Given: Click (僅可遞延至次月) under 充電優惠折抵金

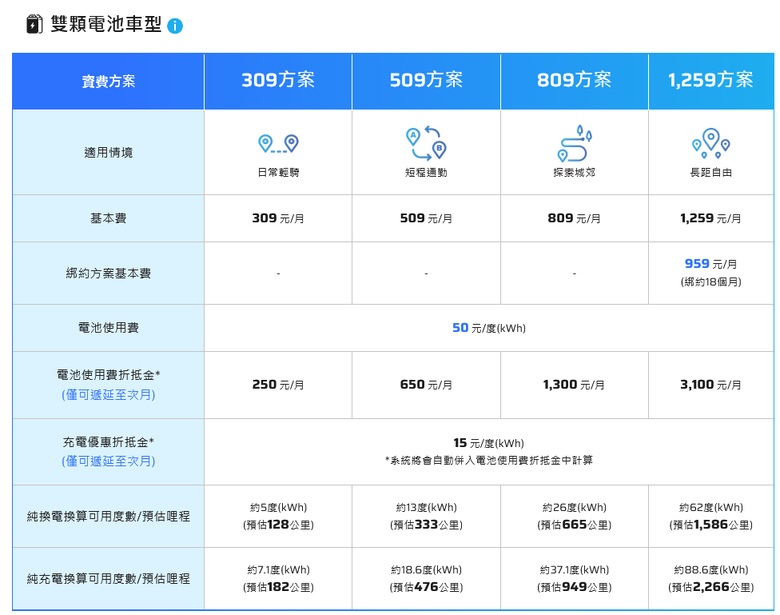Looking at the screenshot, I should point(108,461).
